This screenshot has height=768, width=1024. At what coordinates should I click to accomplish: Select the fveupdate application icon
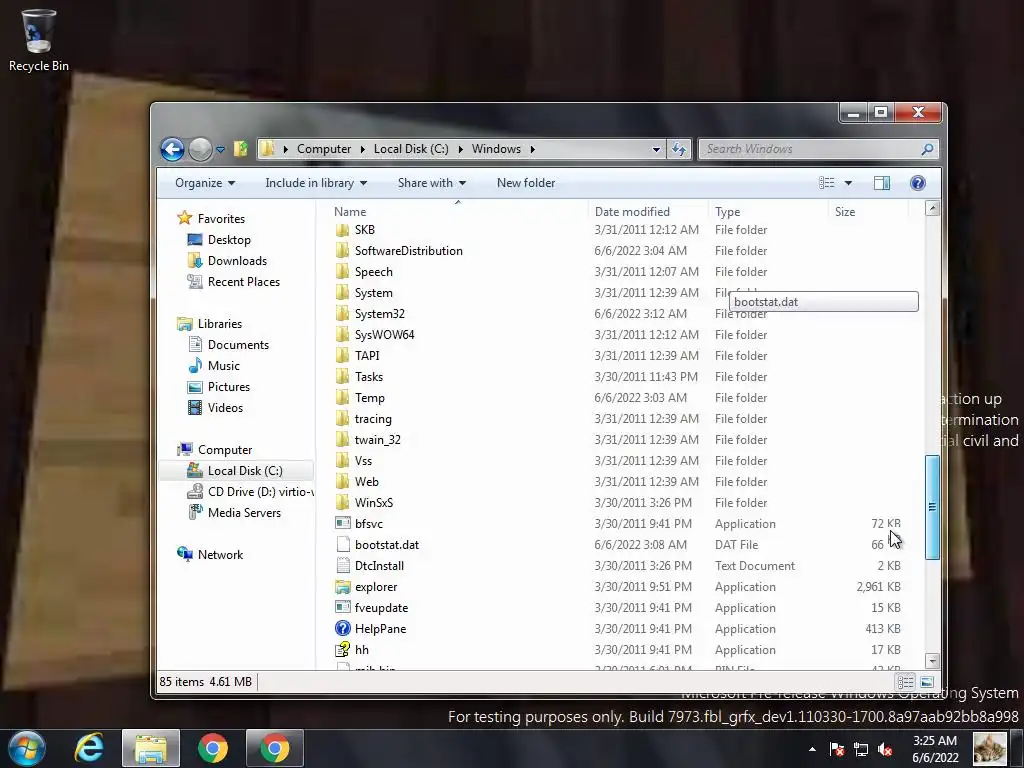pyautogui.click(x=342, y=607)
